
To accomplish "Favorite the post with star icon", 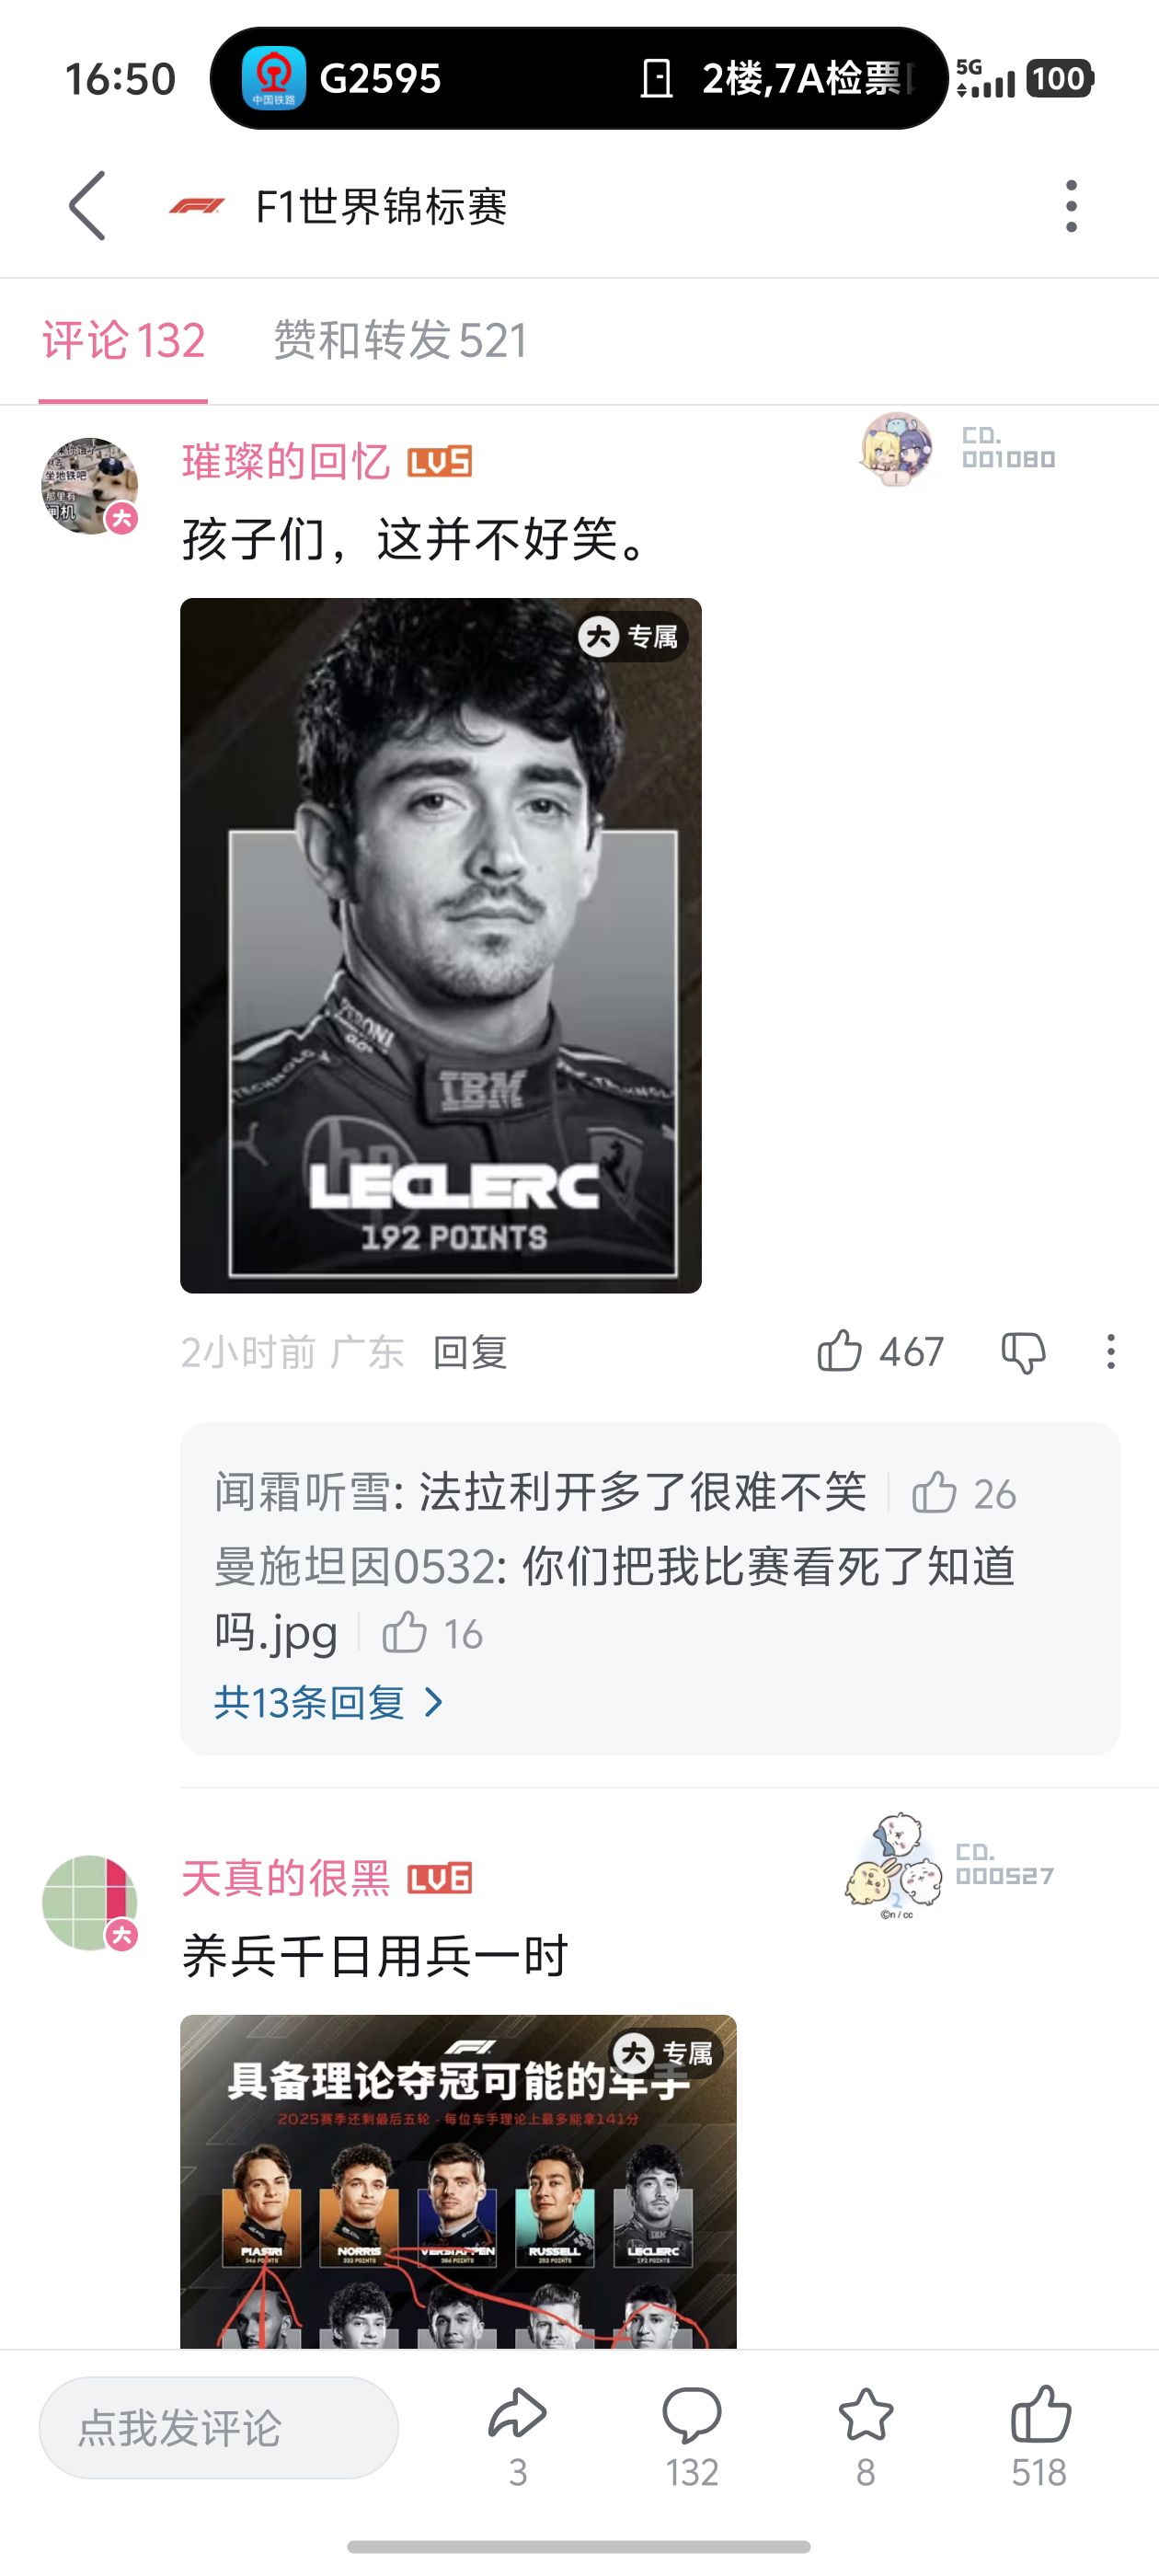I will click(x=866, y=2414).
